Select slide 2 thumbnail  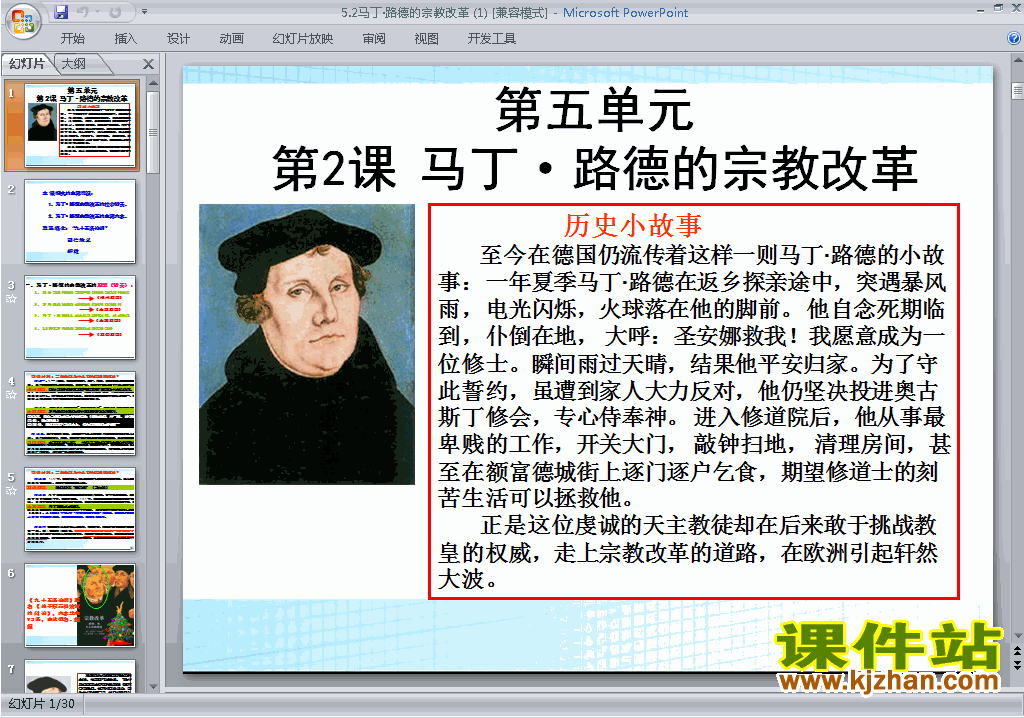tap(80, 221)
